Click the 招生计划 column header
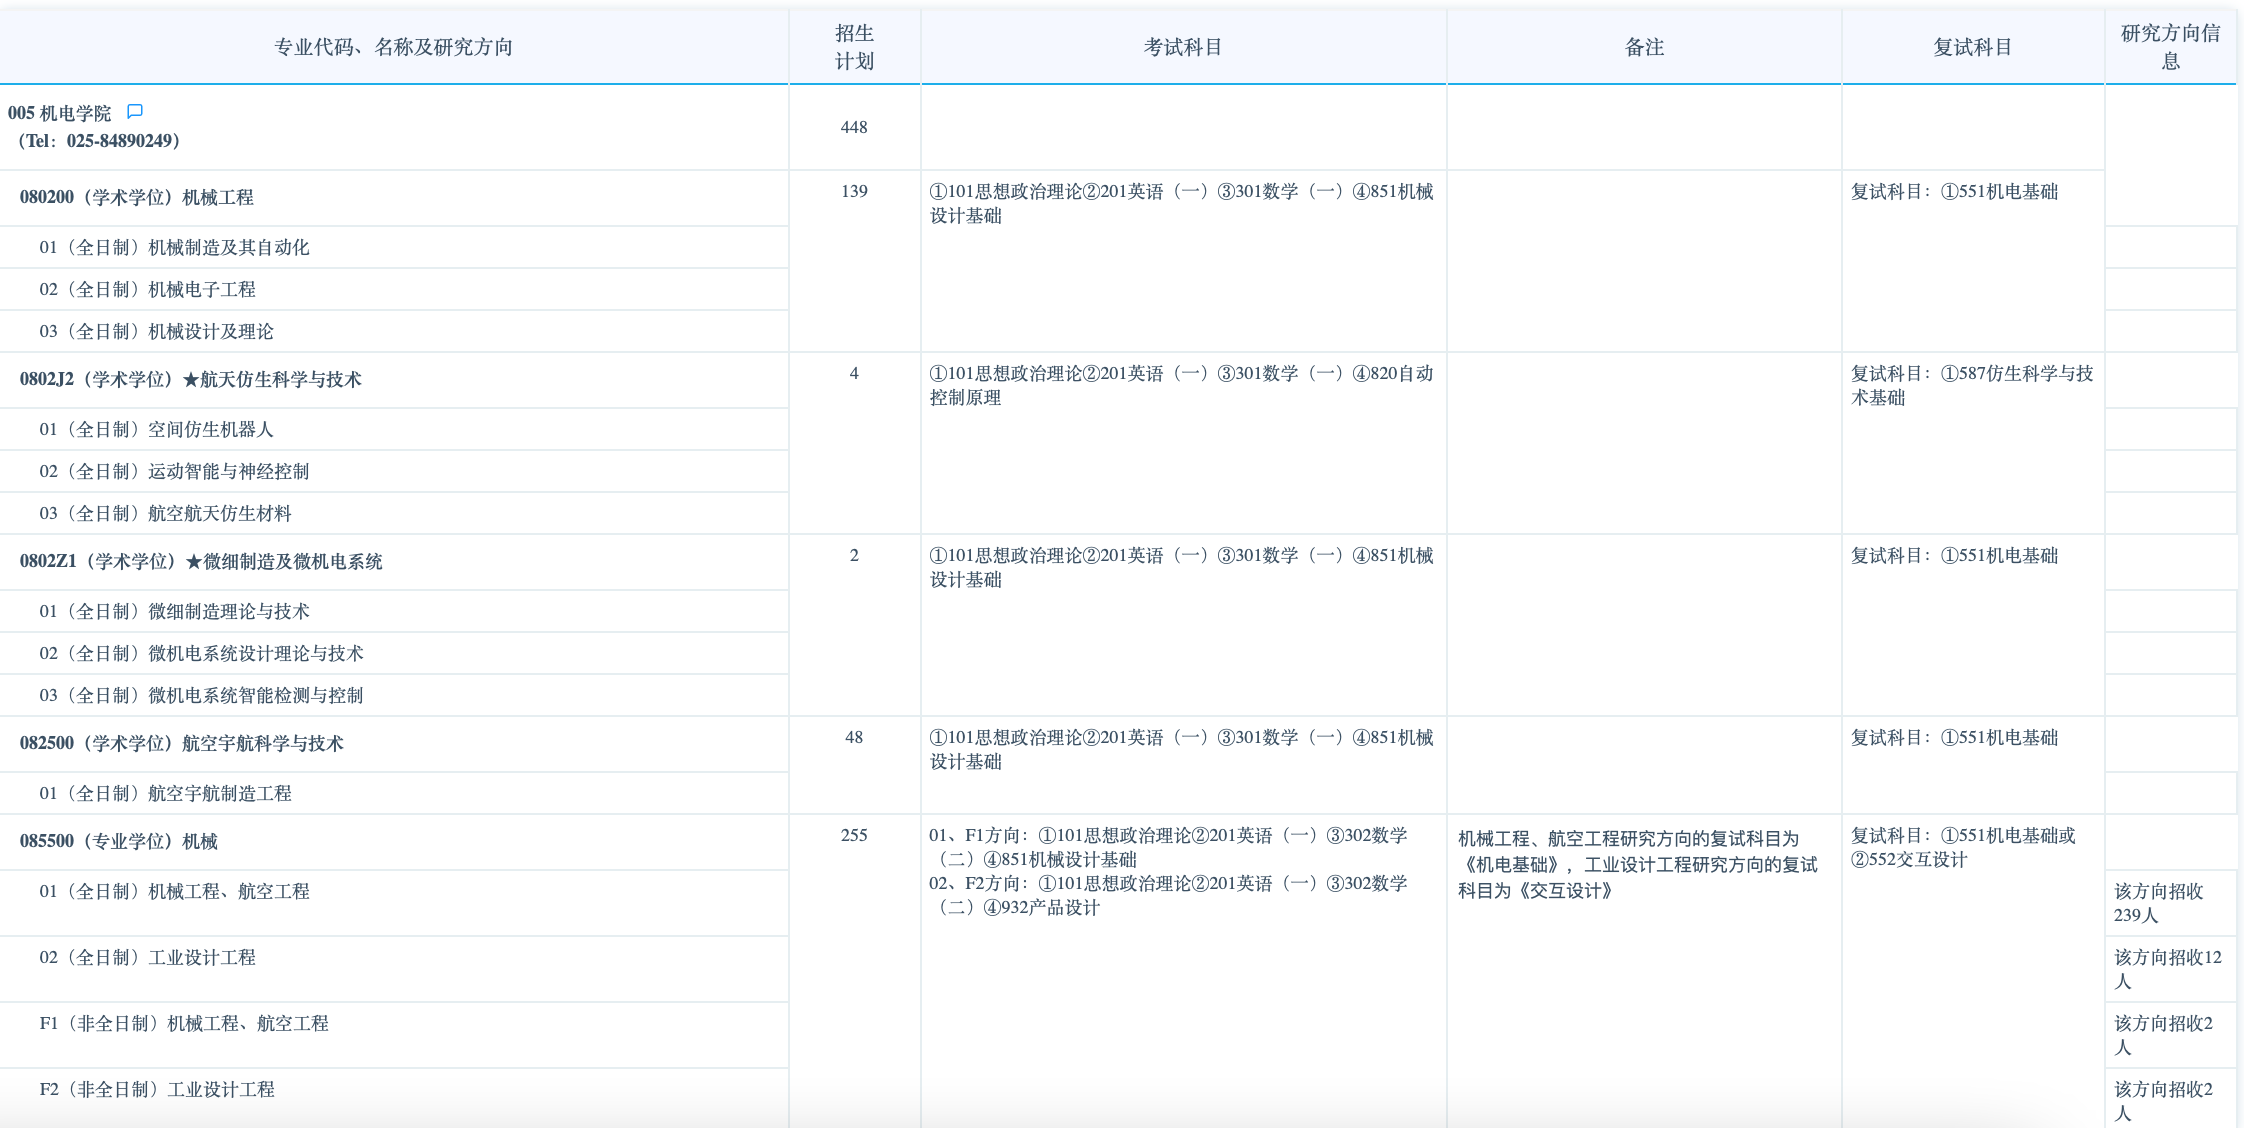Image resolution: width=2244 pixels, height=1128 pixels. click(x=853, y=45)
